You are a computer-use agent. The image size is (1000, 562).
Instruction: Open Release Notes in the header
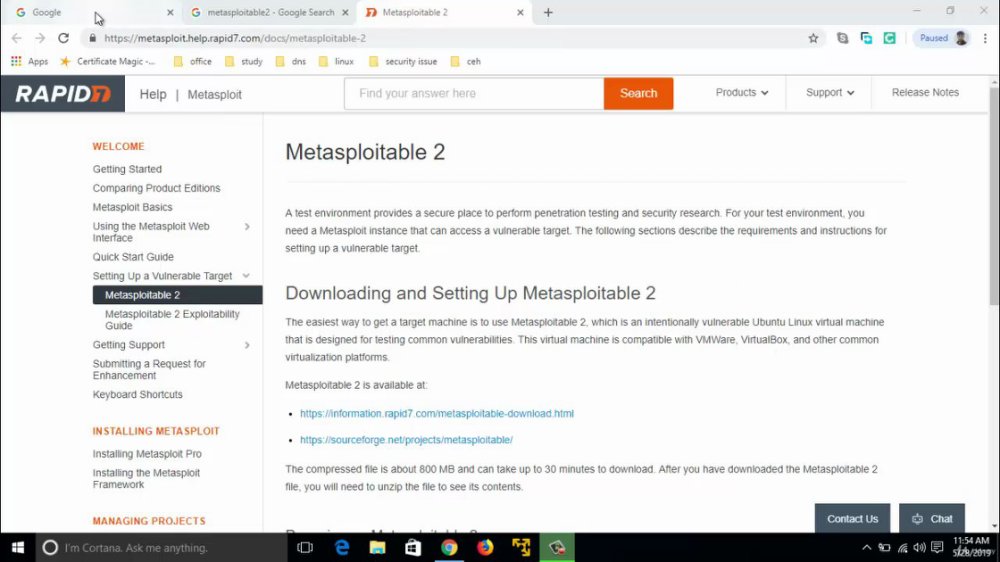click(x=925, y=92)
